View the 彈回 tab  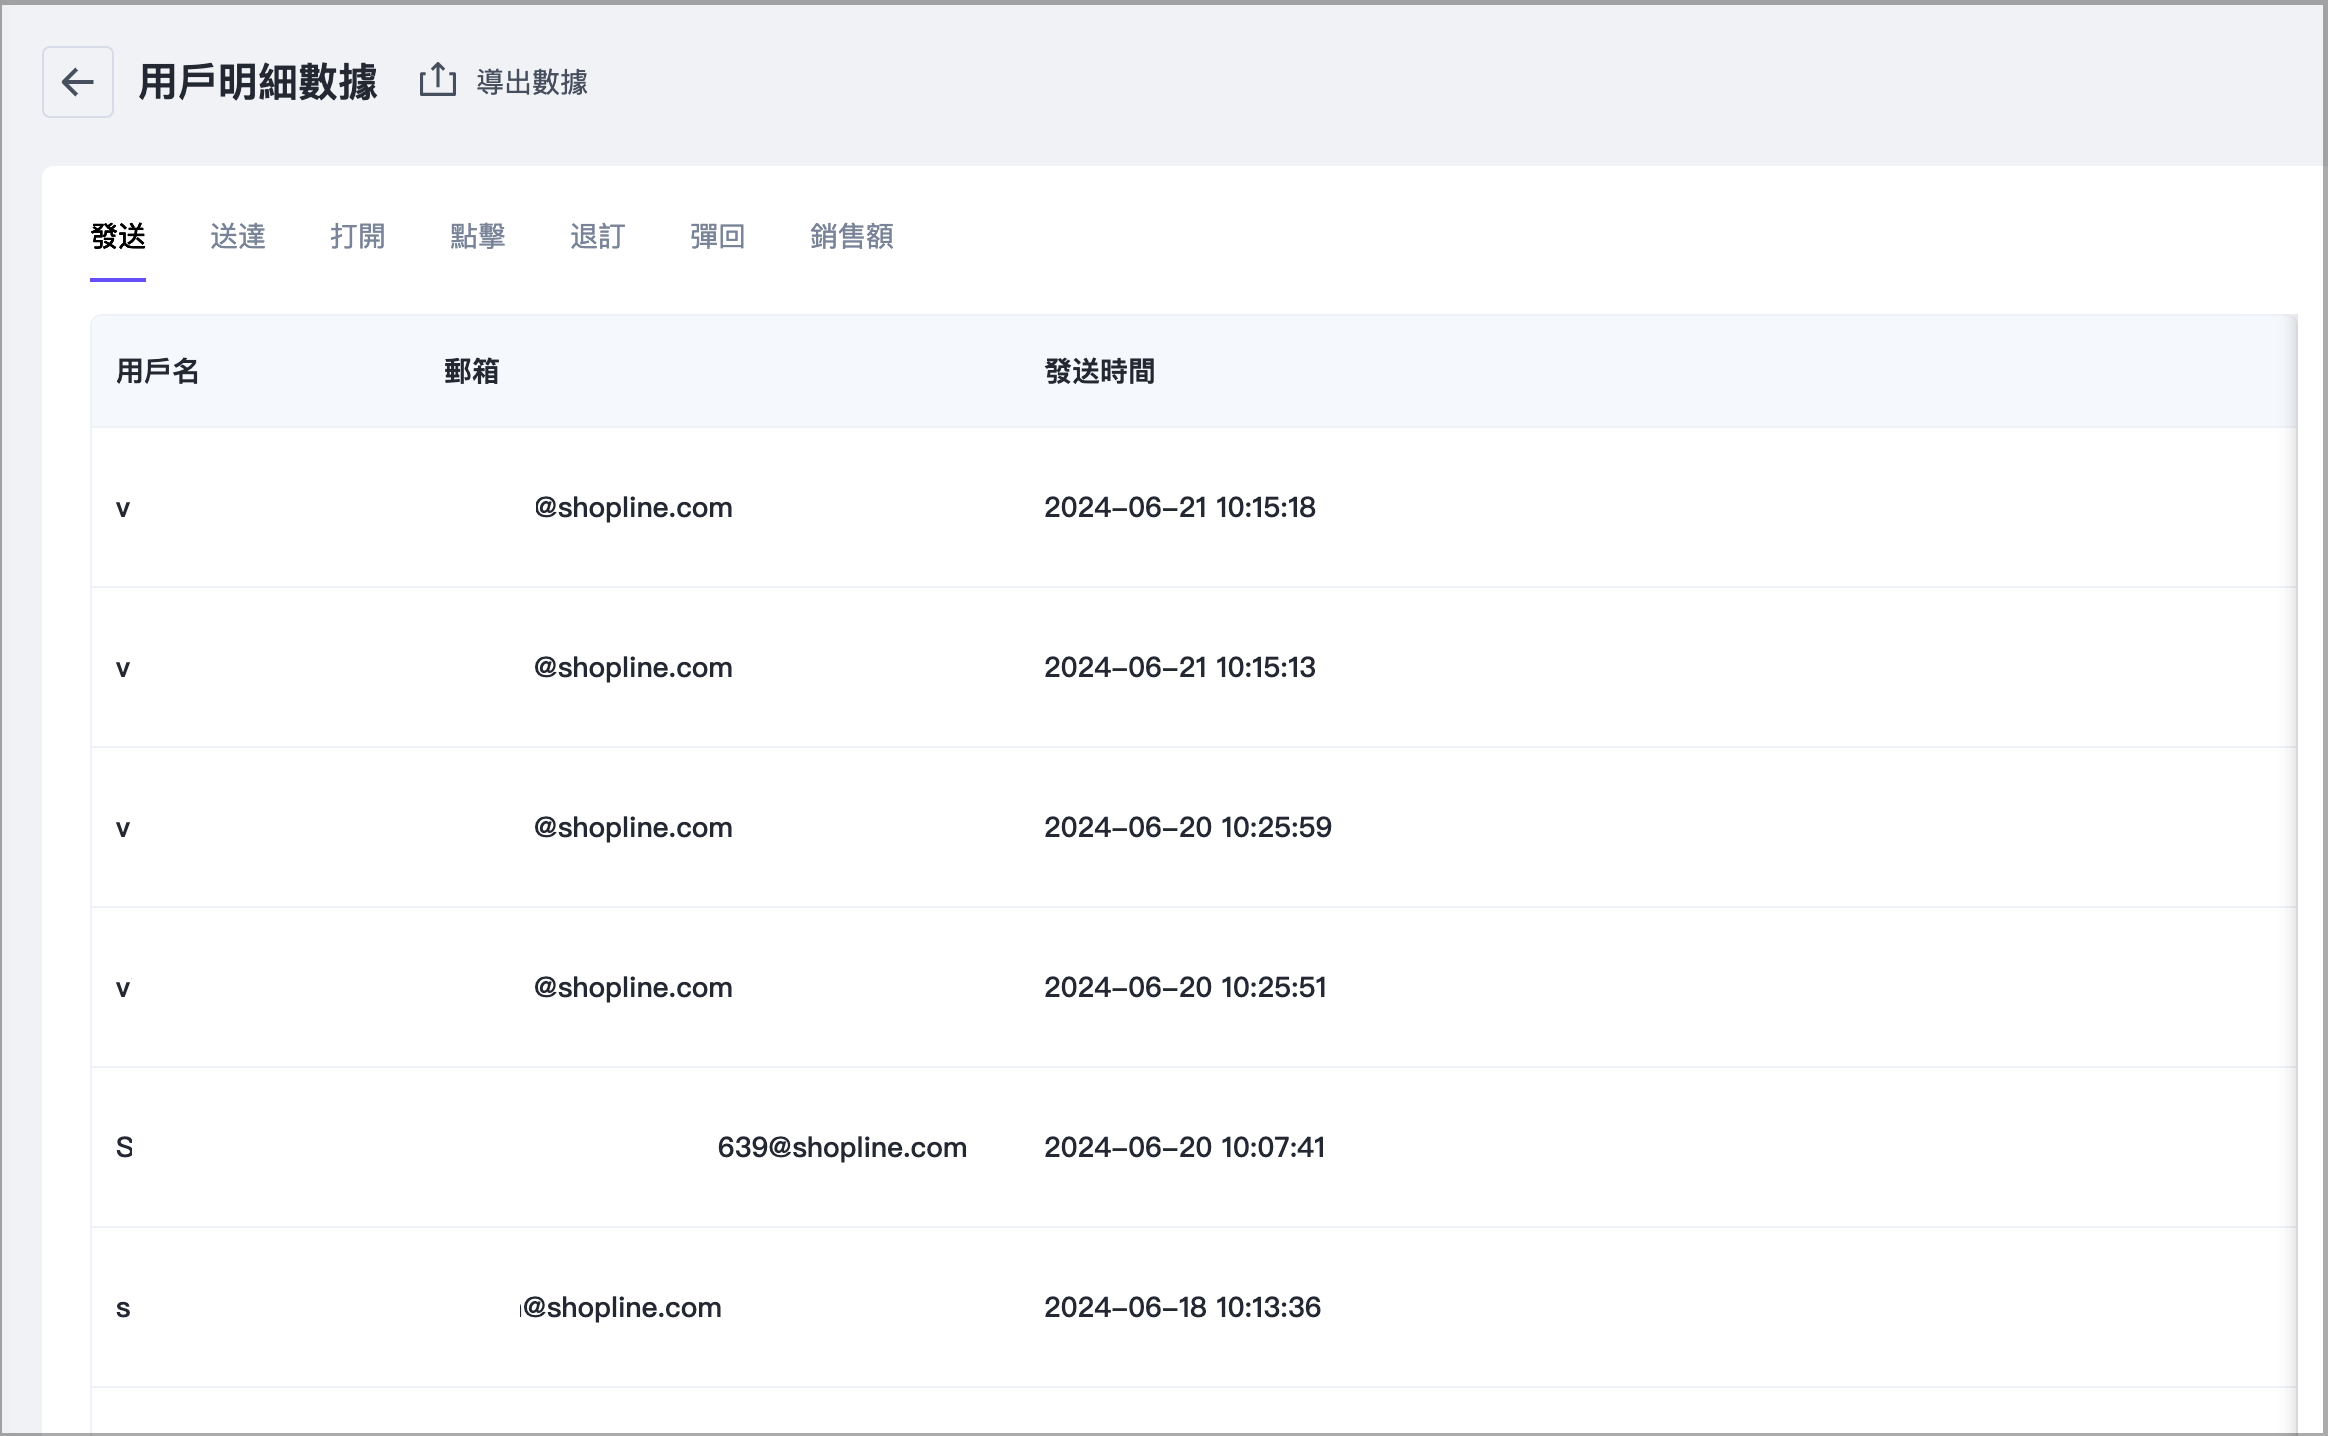717,237
